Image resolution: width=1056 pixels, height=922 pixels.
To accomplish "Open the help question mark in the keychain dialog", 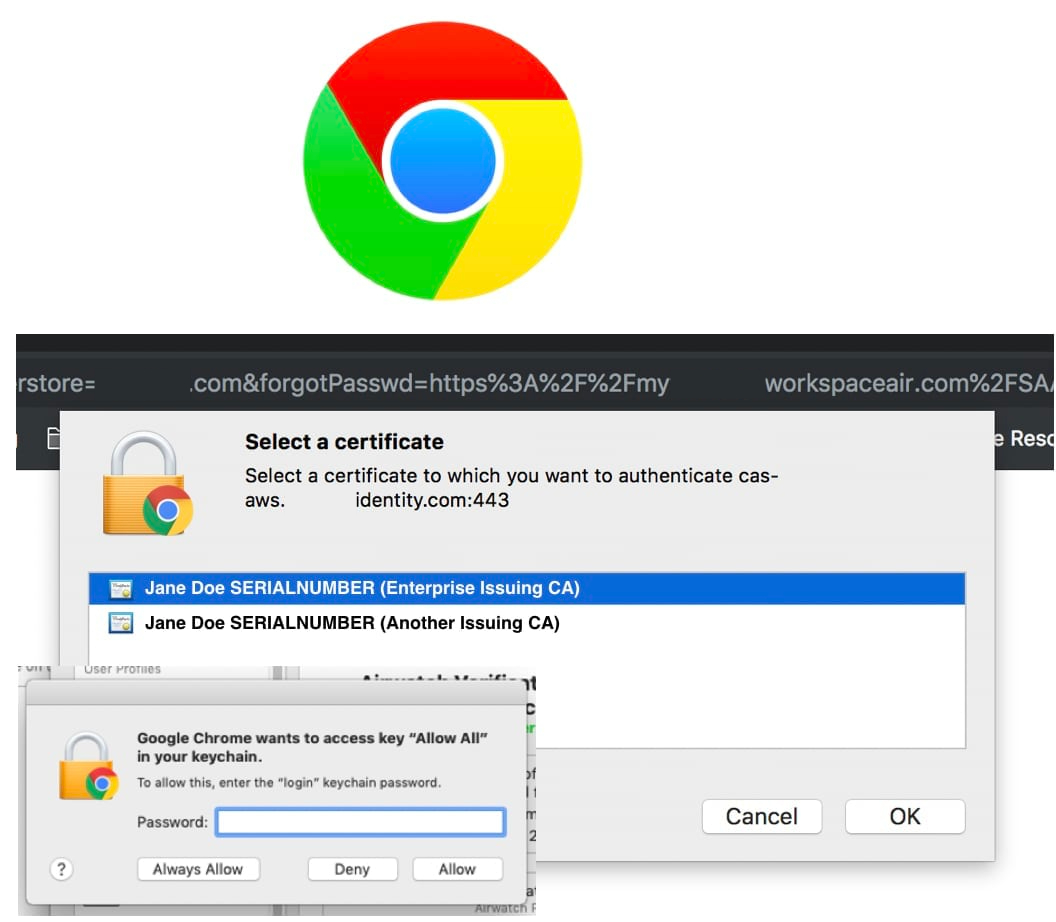I will (61, 869).
